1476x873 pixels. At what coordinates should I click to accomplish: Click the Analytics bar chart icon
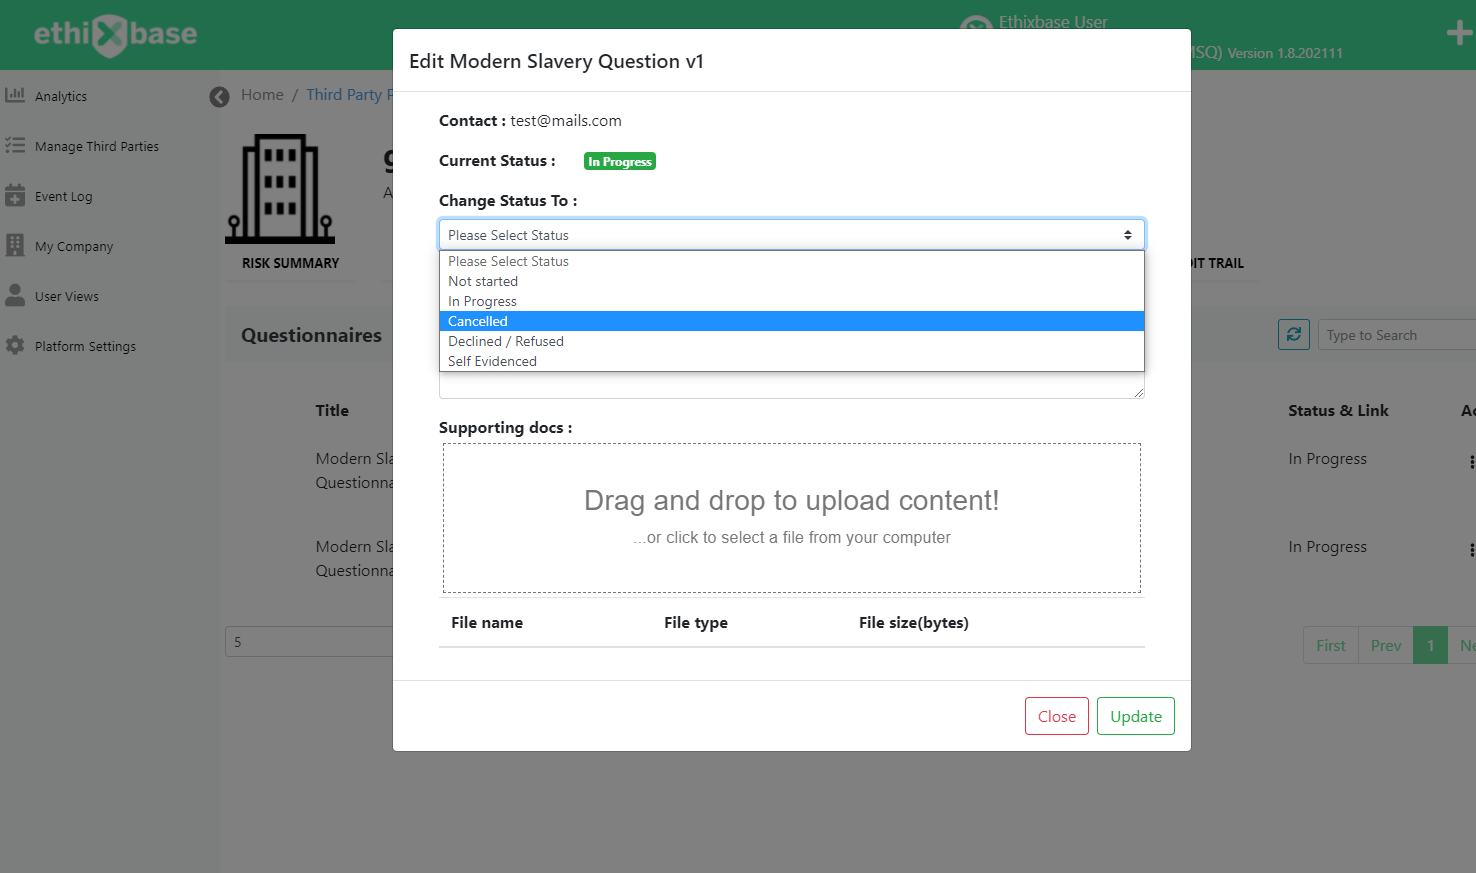pos(15,95)
